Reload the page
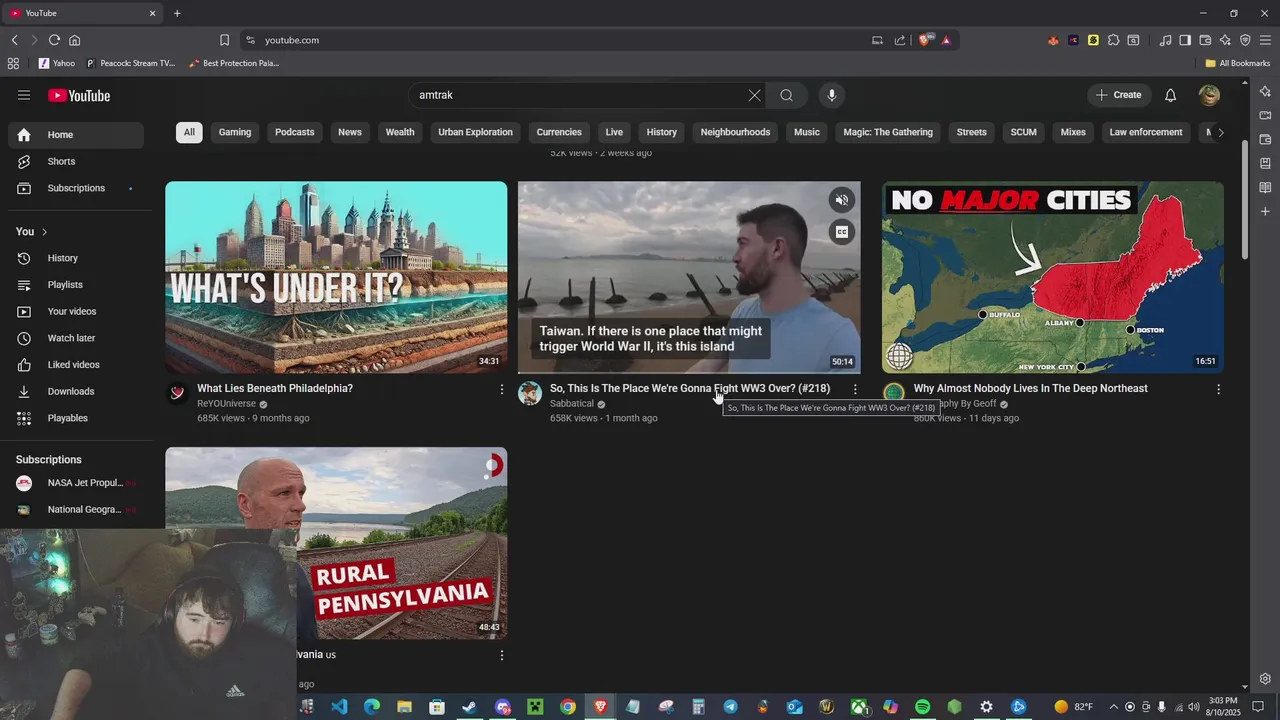 point(54,40)
